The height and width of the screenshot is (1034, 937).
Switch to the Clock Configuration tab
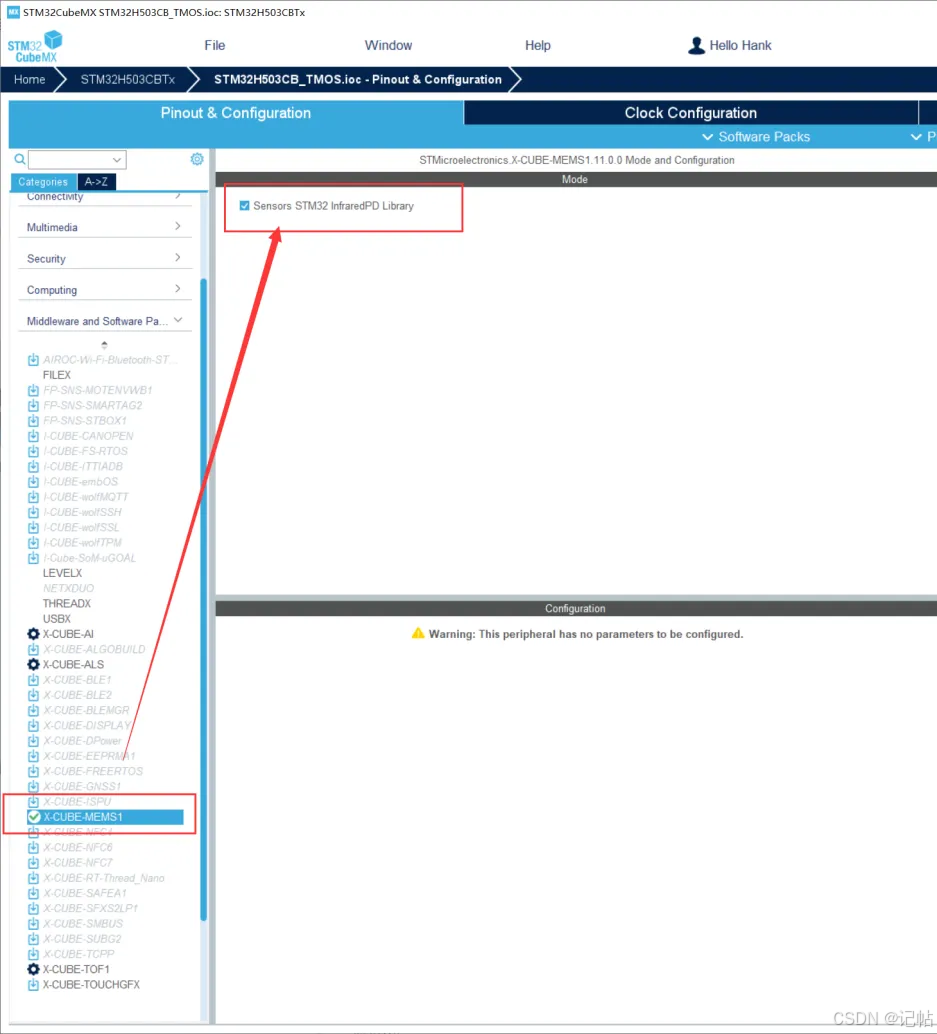690,113
